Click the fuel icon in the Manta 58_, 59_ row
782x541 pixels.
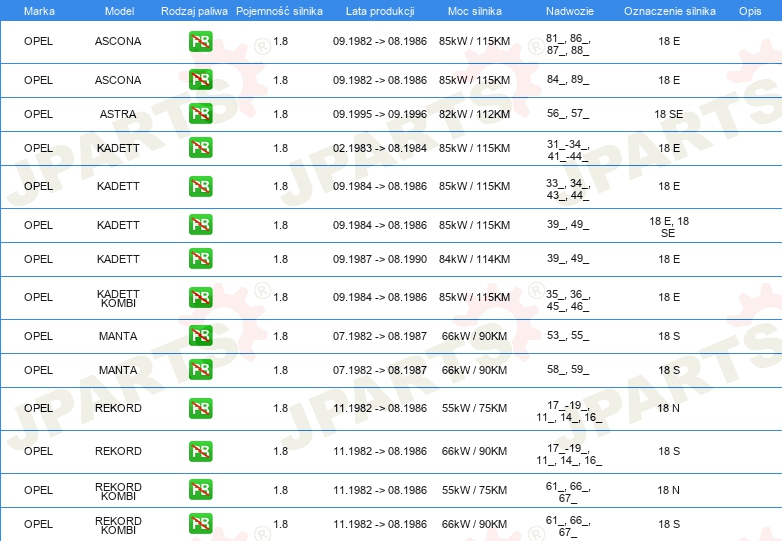pyautogui.click(x=200, y=369)
